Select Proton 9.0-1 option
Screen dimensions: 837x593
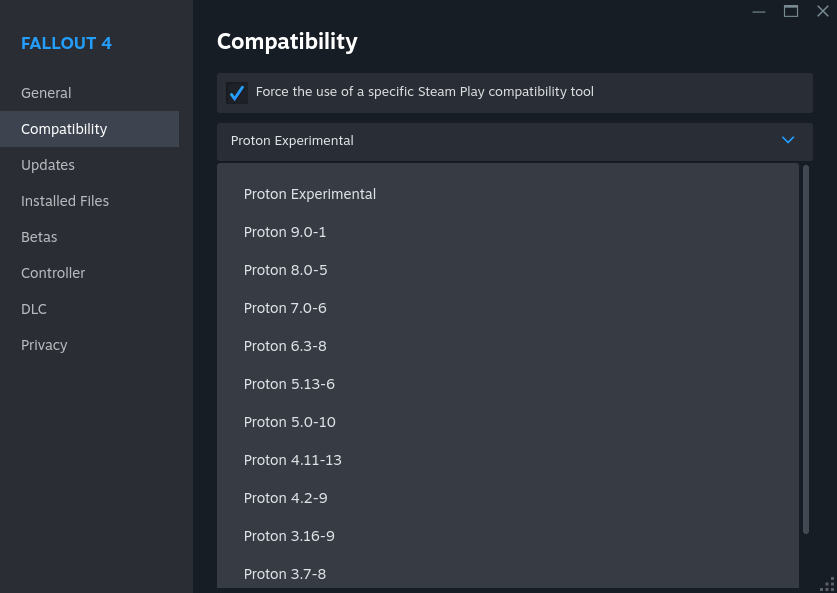[285, 232]
